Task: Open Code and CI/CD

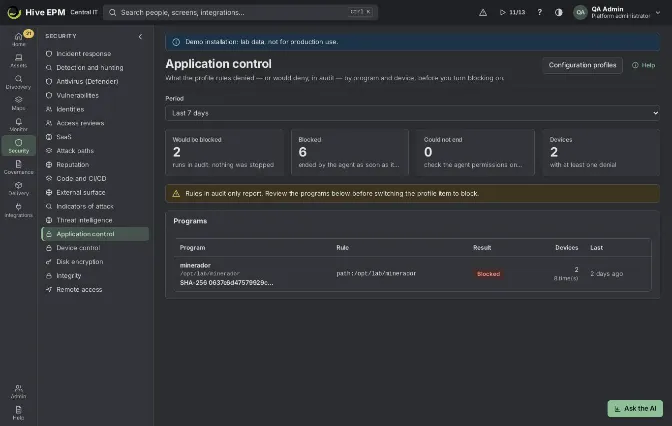Action: point(95,178)
